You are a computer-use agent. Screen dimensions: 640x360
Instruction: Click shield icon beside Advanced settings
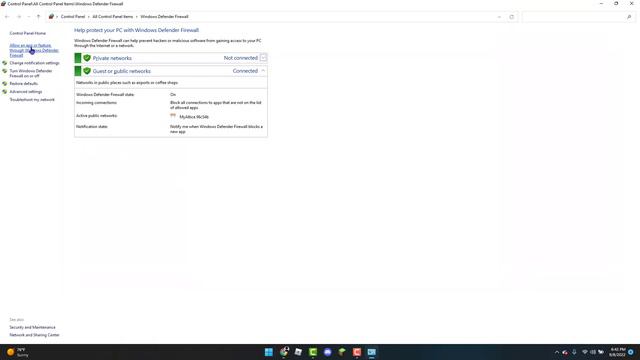point(4,92)
